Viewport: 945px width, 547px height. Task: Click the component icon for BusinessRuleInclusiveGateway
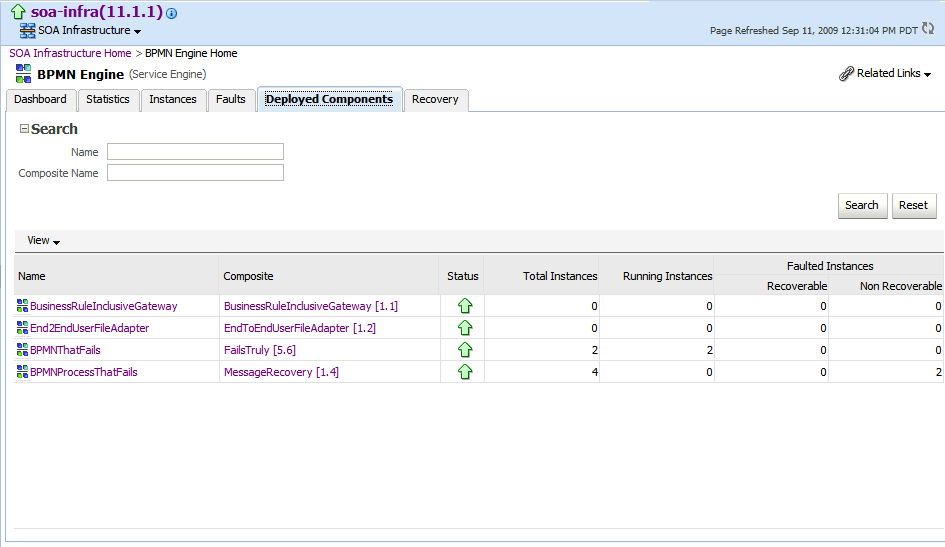(x=22, y=305)
